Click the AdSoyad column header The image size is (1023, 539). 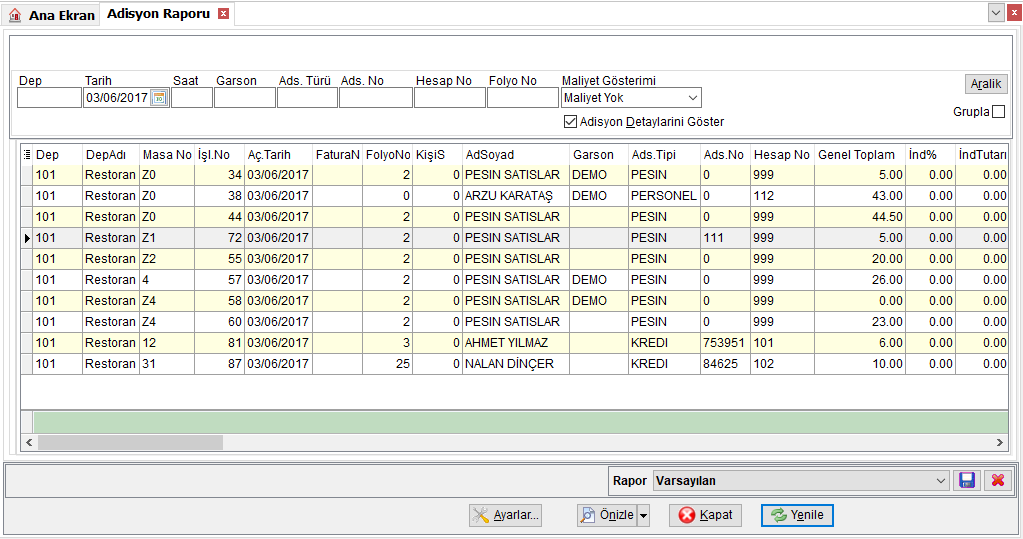(x=515, y=155)
